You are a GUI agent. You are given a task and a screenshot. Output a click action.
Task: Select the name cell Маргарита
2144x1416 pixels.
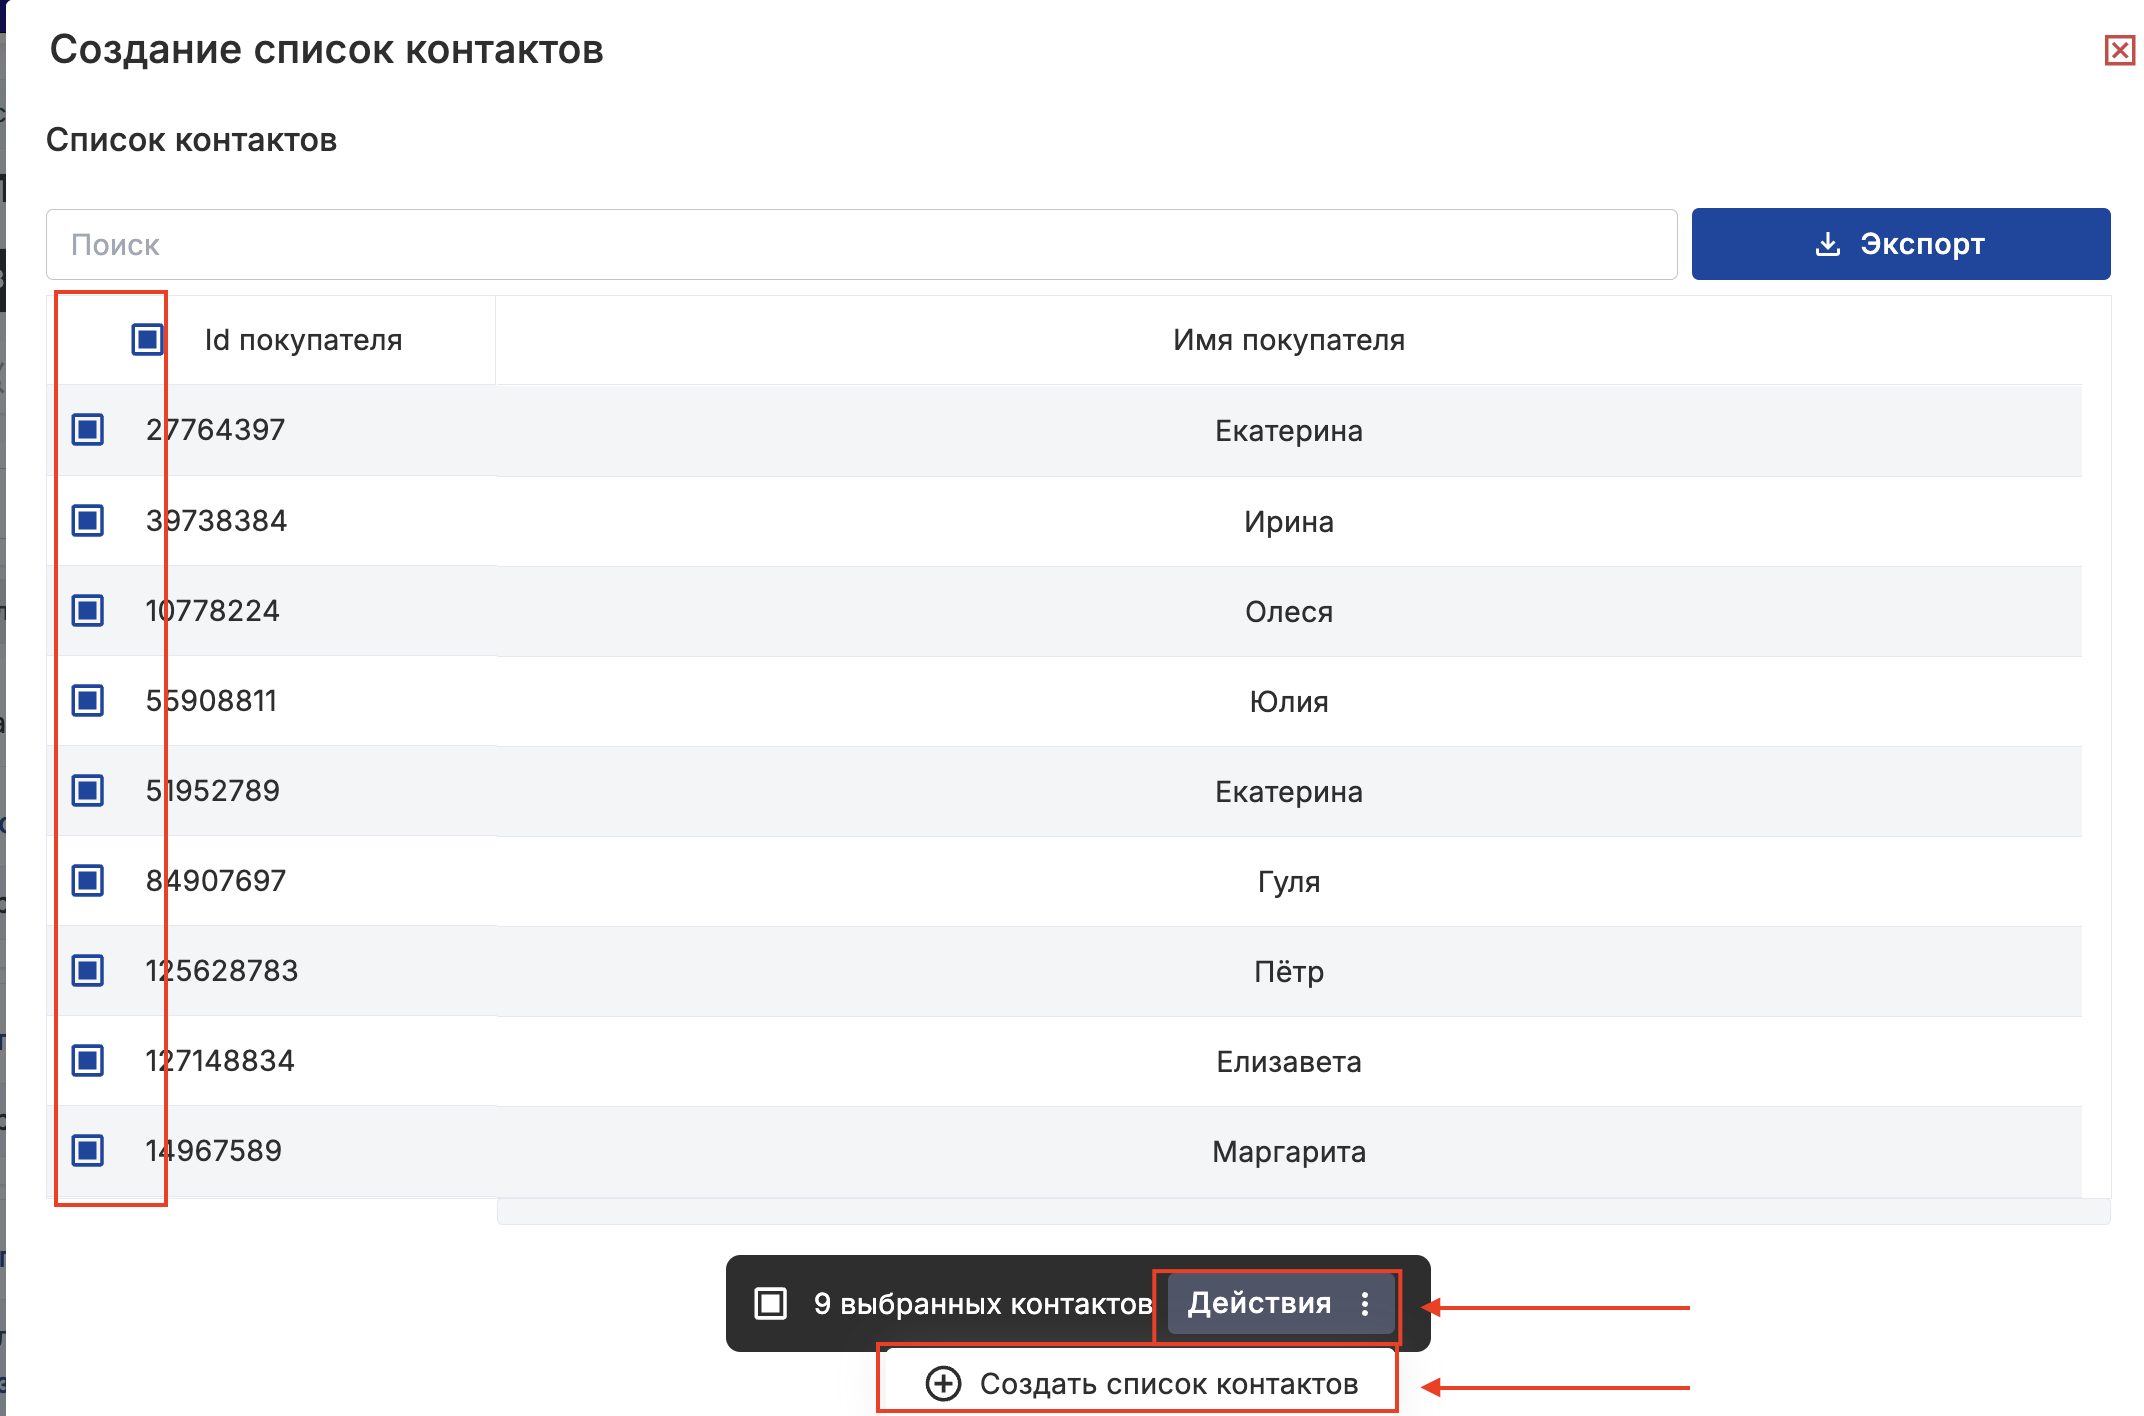[x=1289, y=1151]
